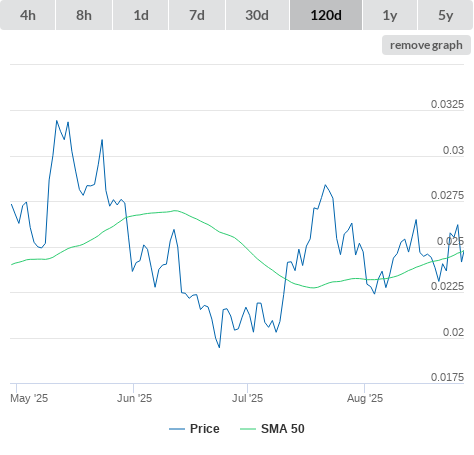The width and height of the screenshot is (474, 455).
Task: Switch to the 4h time range tab
Action: tap(27, 15)
